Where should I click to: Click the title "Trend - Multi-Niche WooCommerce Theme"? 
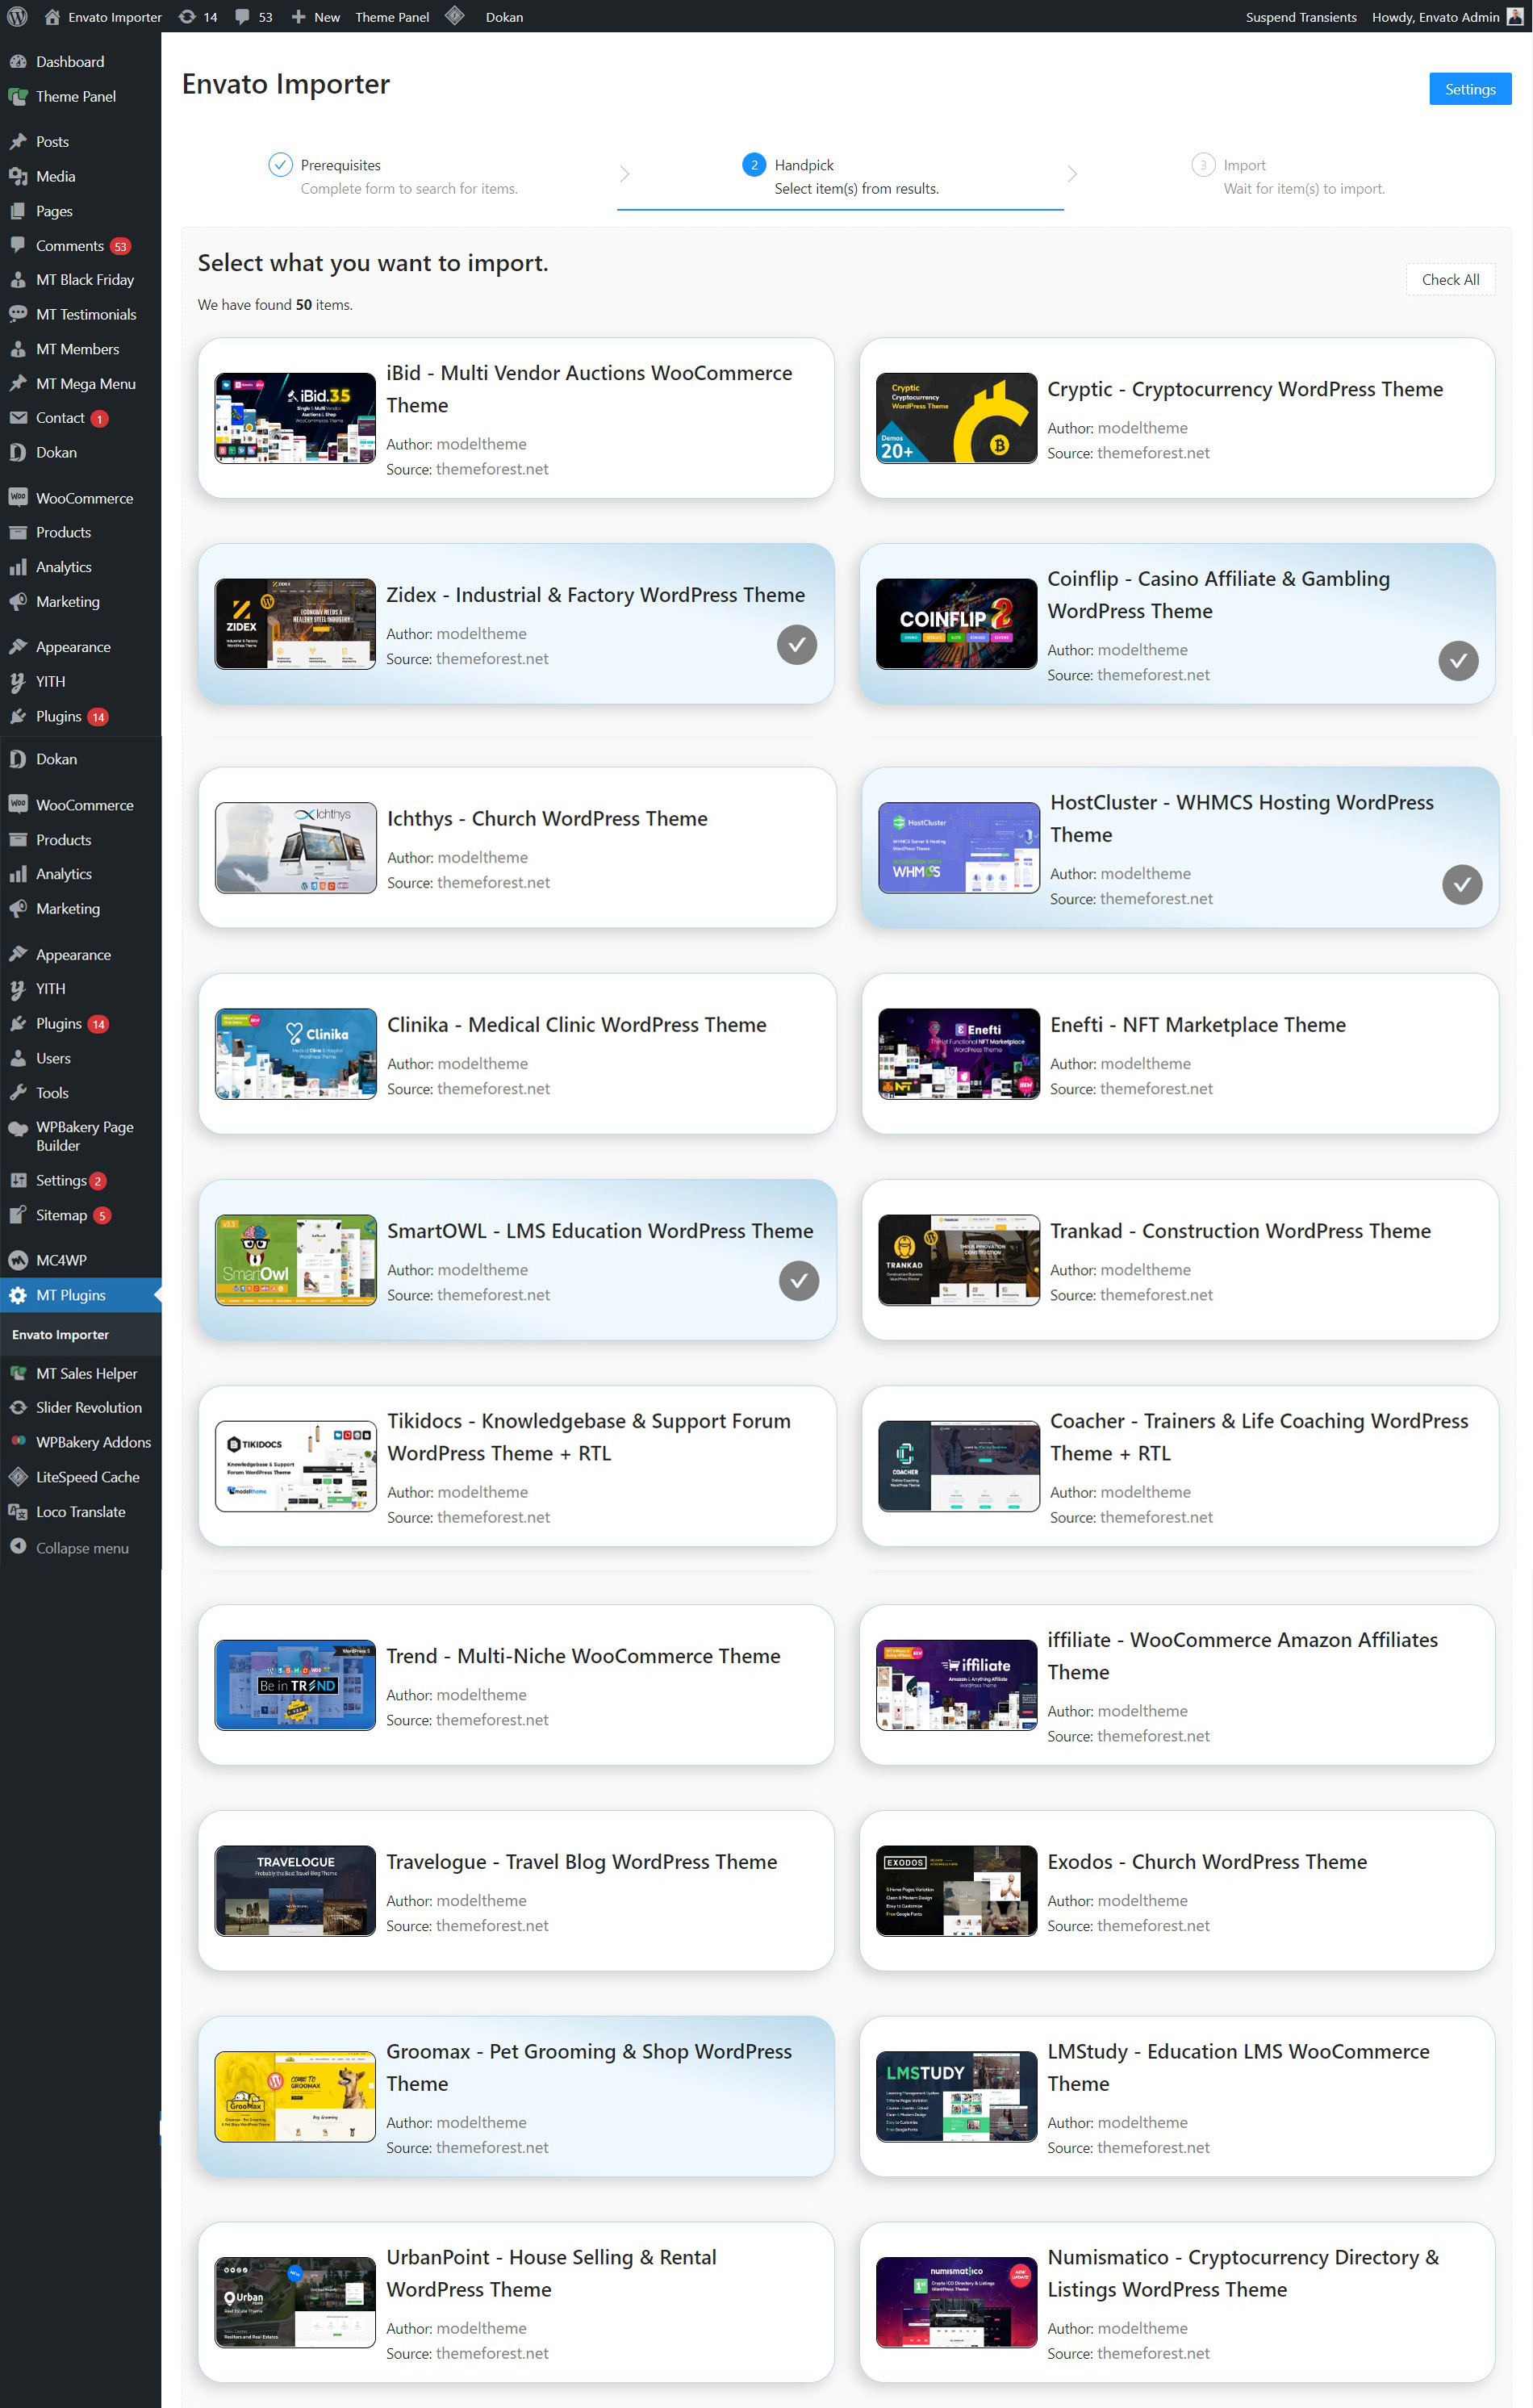583,1656
